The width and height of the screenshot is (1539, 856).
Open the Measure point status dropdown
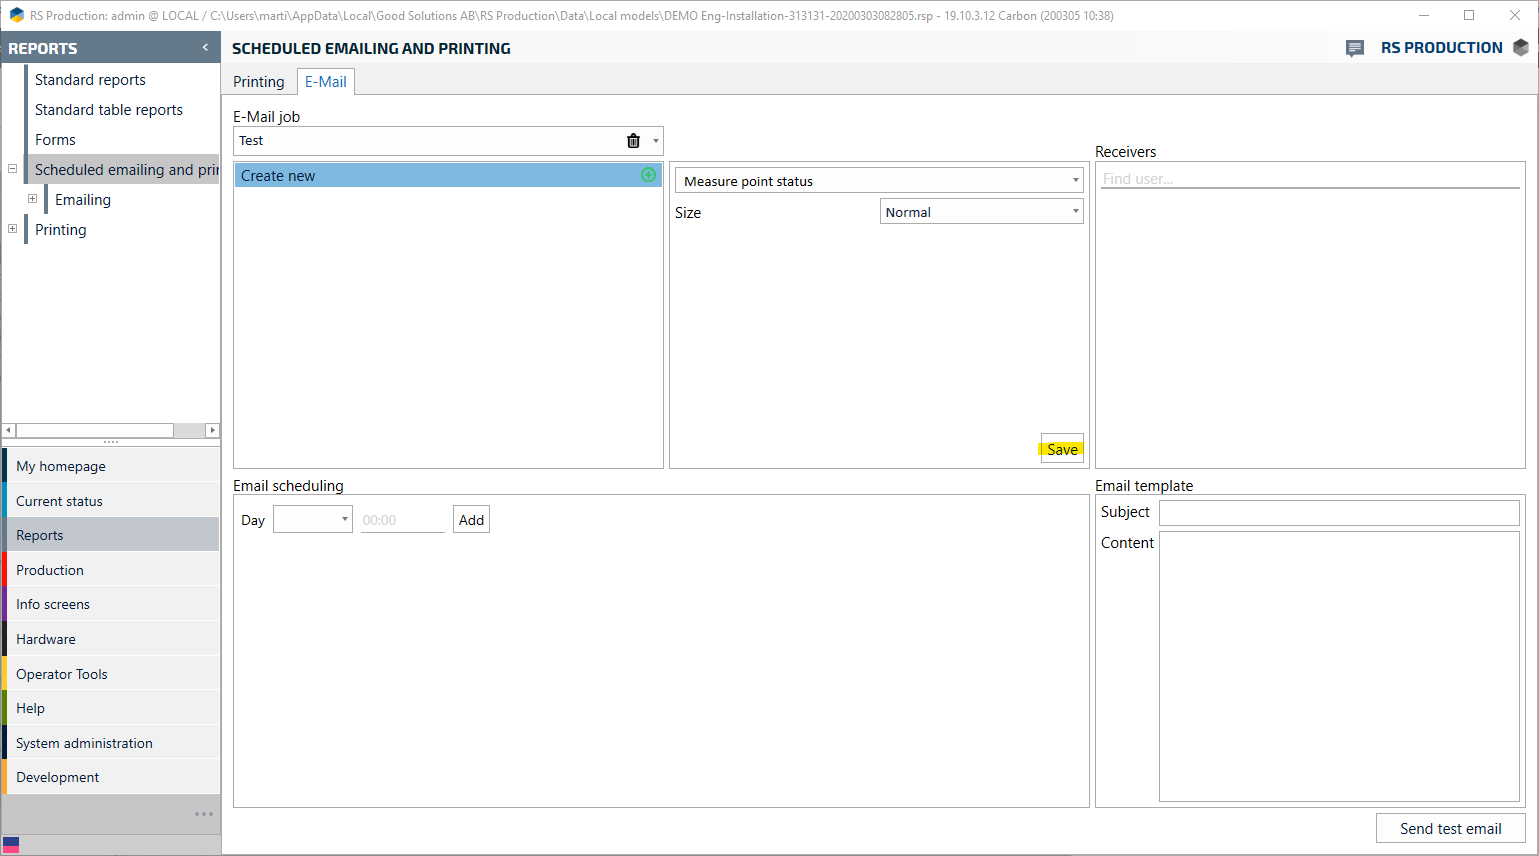point(1075,181)
